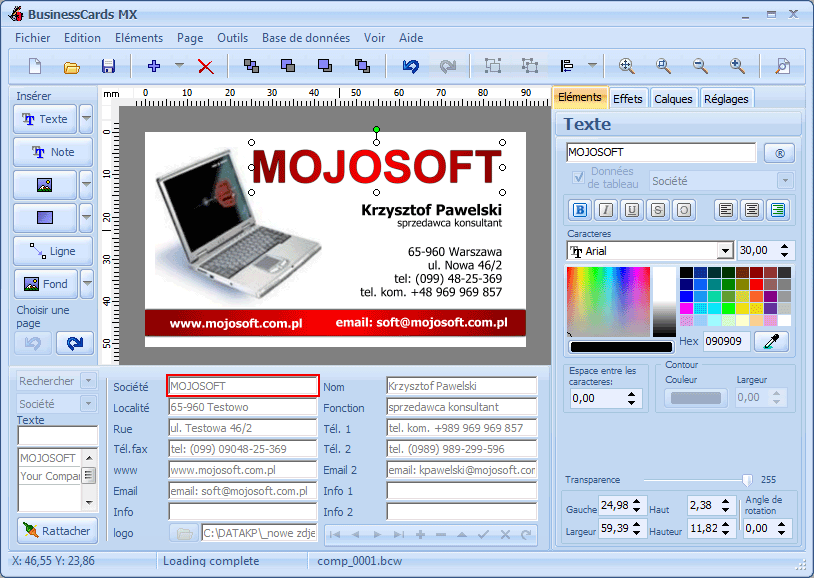This screenshot has height=578, width=814.
Task: Switch to the Effets tab
Action: (628, 99)
